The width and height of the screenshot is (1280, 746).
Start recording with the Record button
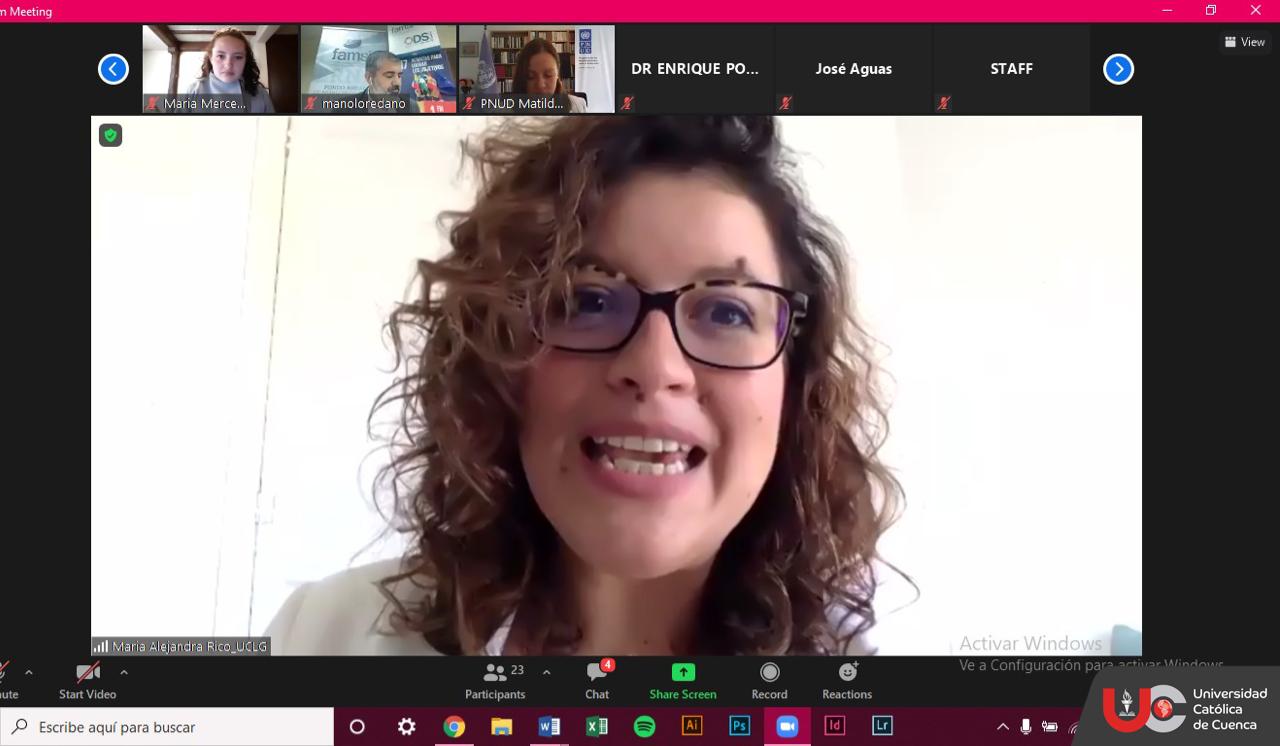click(x=769, y=681)
